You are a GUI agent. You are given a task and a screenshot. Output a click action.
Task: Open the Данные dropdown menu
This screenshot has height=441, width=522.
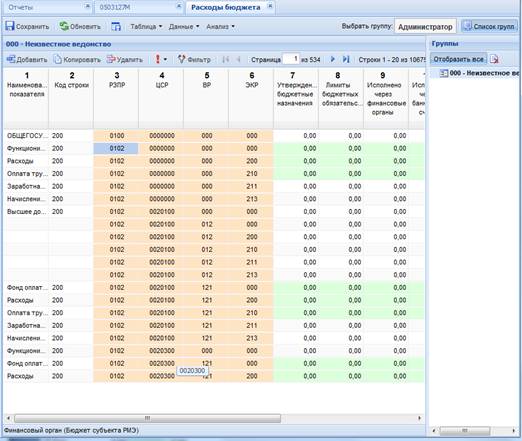(x=184, y=26)
